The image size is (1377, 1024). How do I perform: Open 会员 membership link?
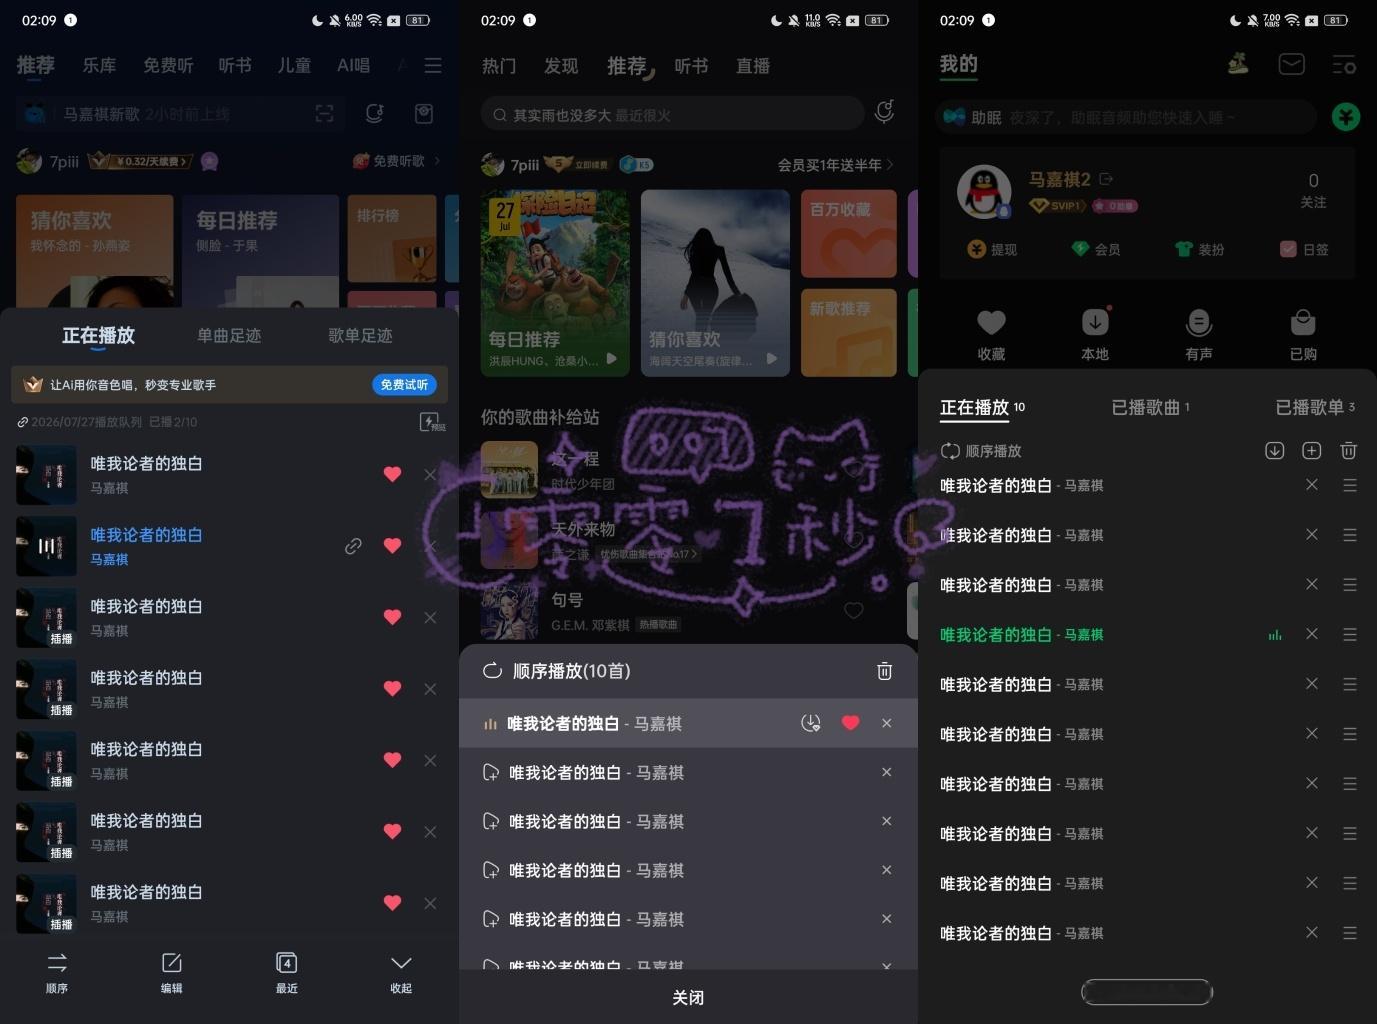coord(1096,249)
